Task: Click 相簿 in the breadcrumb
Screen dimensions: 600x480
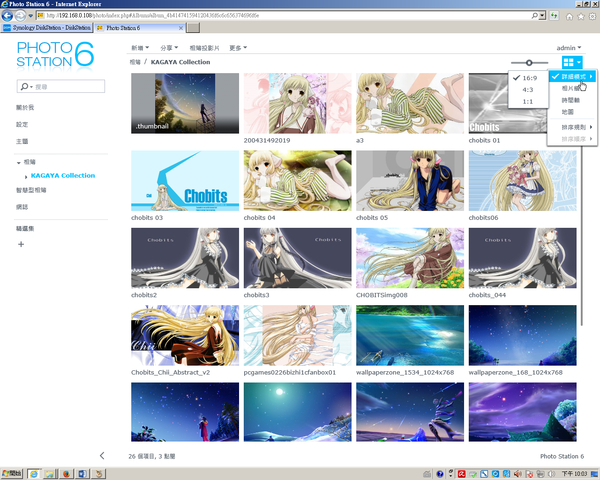Action: [135, 62]
